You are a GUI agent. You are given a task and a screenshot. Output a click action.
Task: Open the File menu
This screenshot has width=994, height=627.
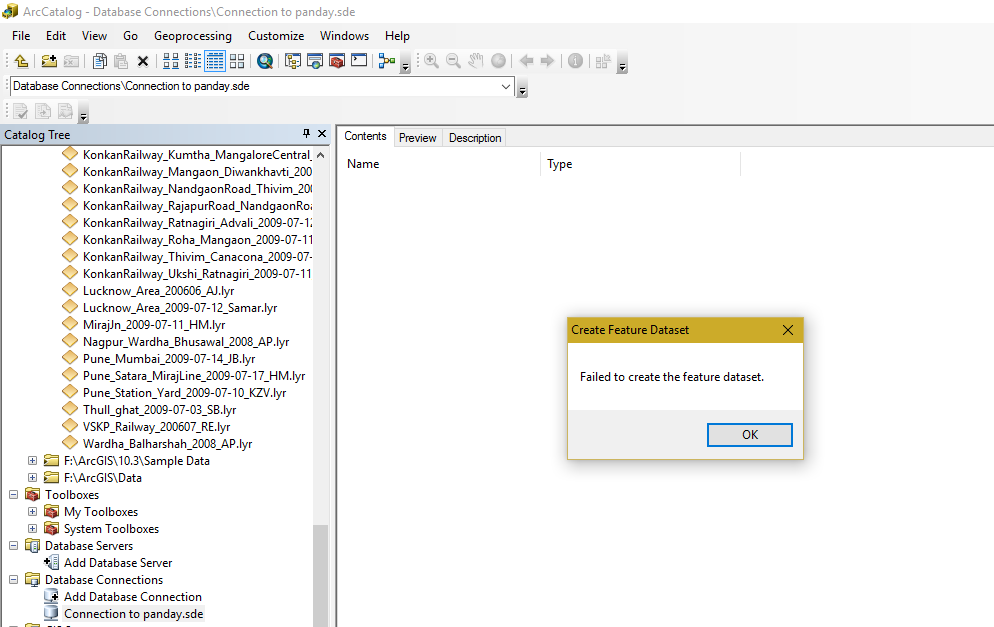click(21, 36)
